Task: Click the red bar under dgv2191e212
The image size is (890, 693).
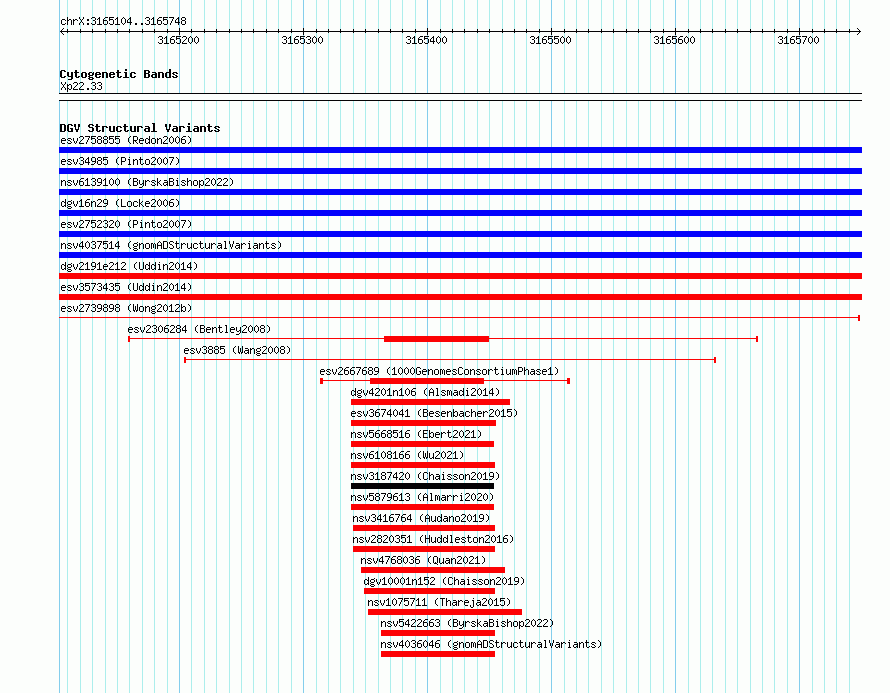Action: click(460, 276)
